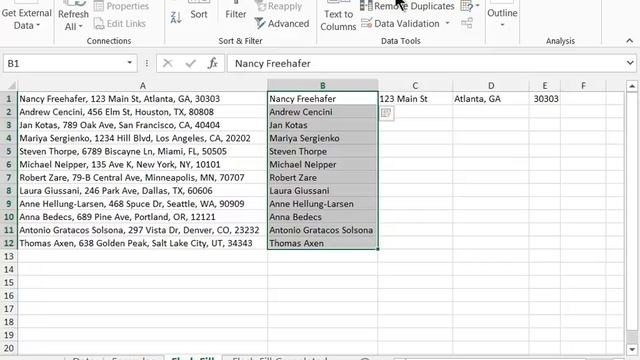Click cell B9 'Anne Hellung-Larsen'
640x360 pixels.
pos(322,204)
